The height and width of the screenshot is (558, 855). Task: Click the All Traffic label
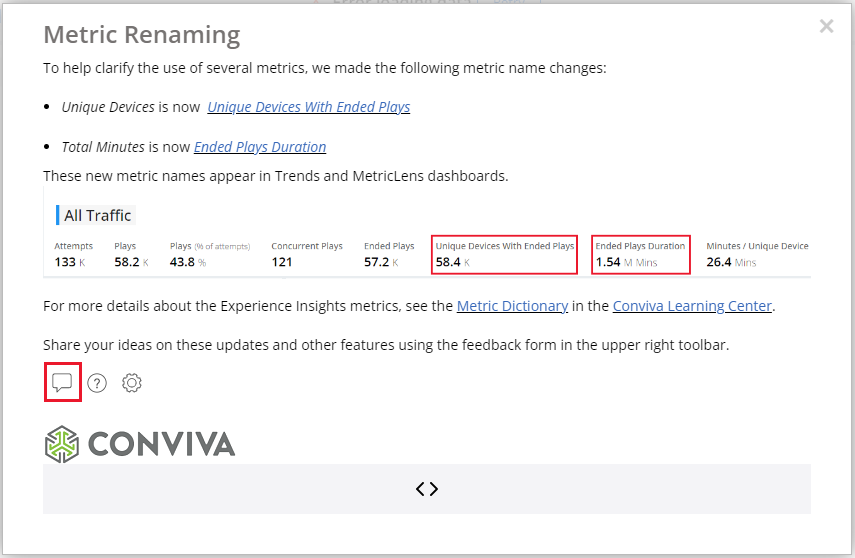pyautogui.click(x=97, y=215)
